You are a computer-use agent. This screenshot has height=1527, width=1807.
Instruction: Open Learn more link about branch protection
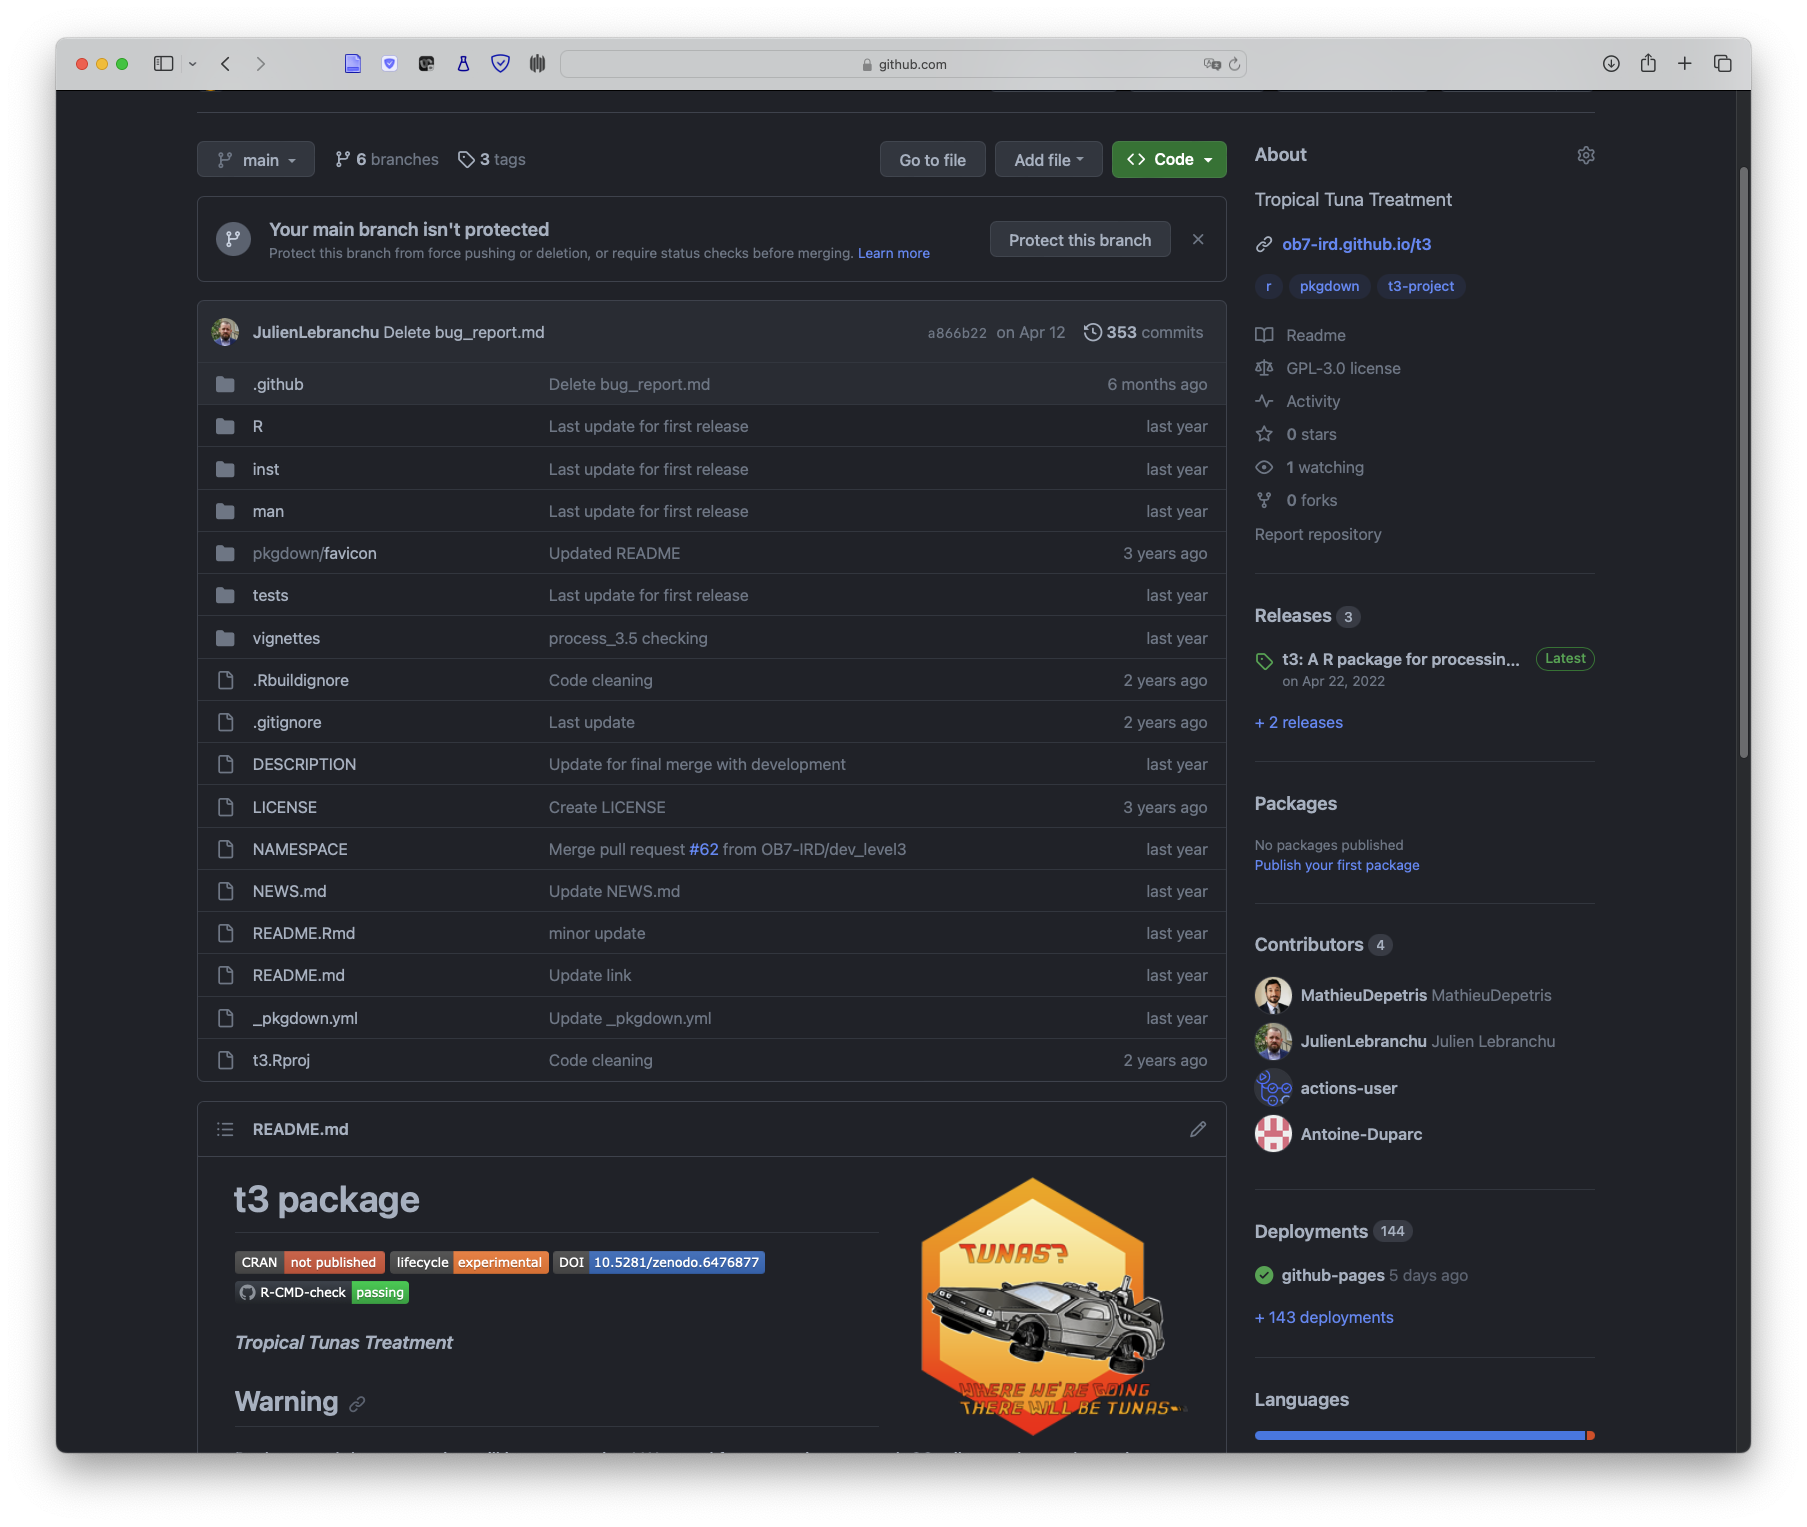pyautogui.click(x=894, y=253)
